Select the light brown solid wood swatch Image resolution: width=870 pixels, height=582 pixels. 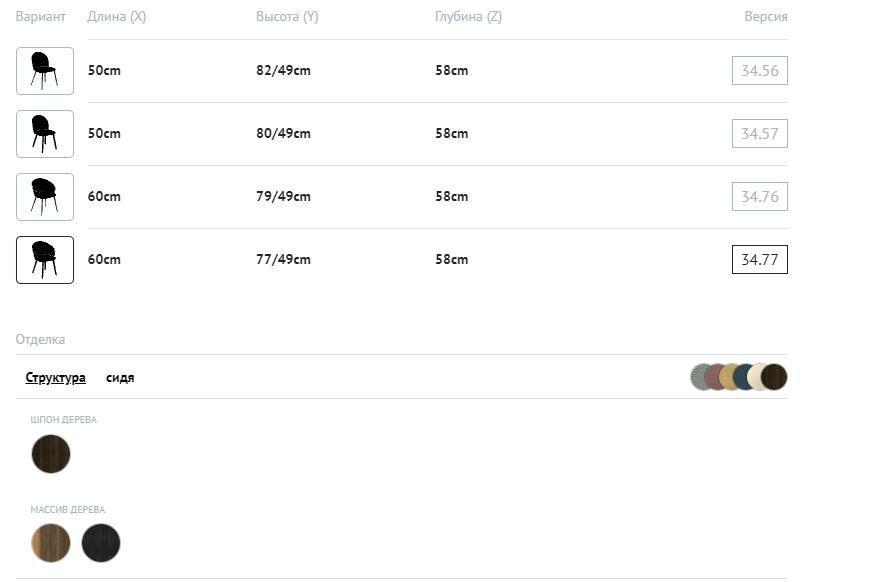coord(51,543)
